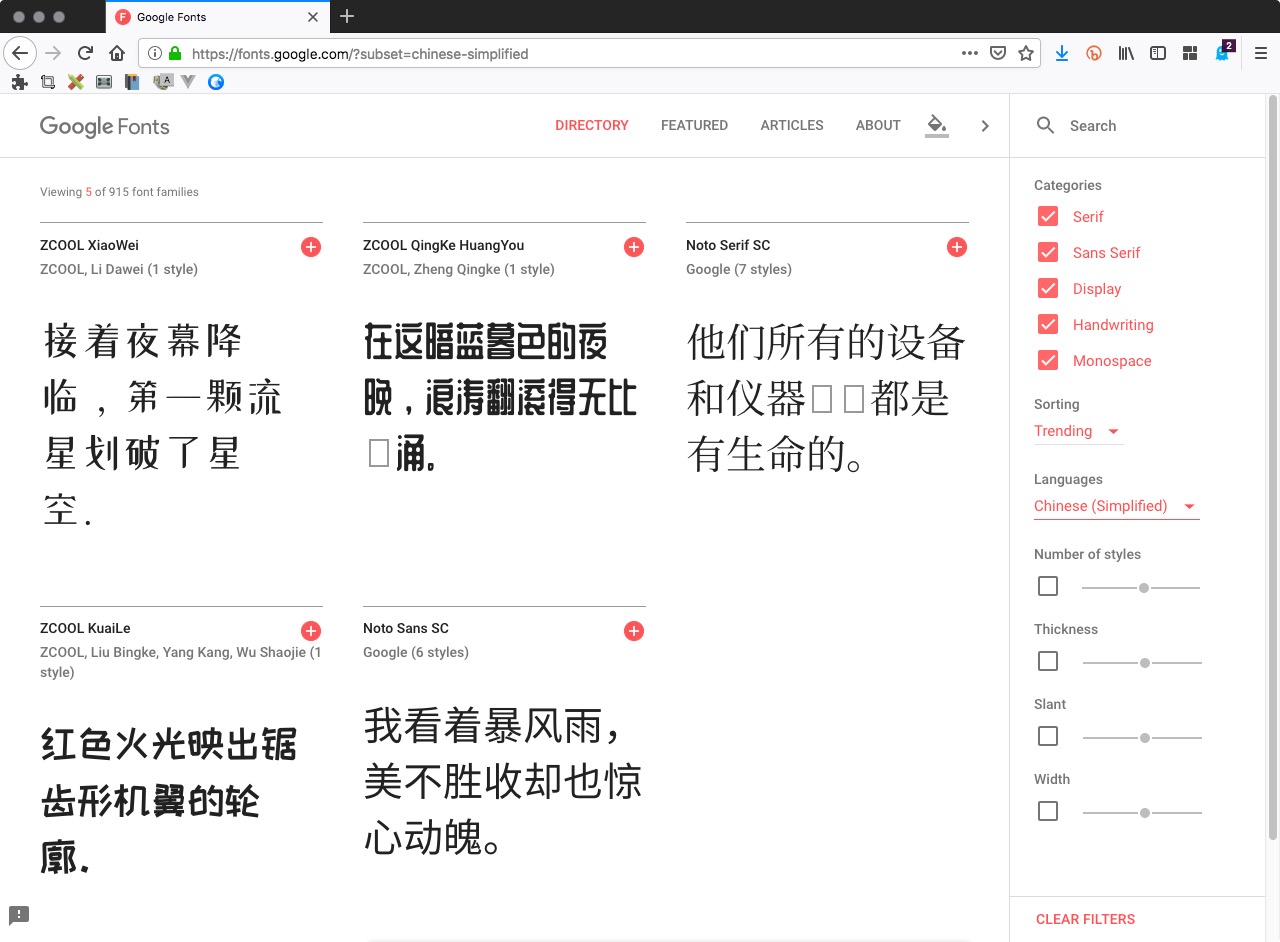Enable the Number of styles filter
The image size is (1280, 942).
(1048, 586)
